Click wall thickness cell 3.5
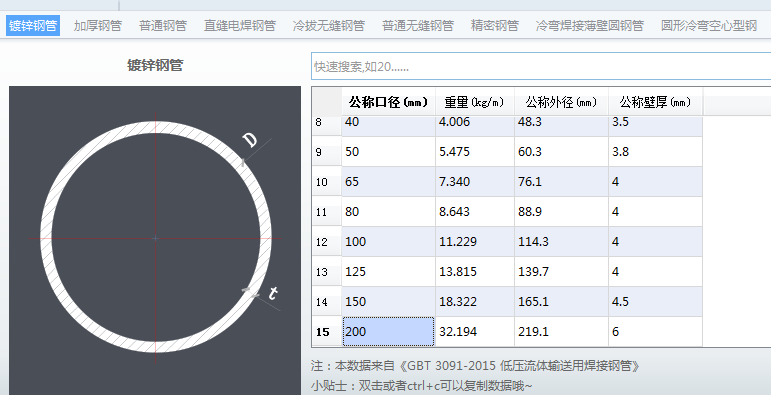The width and height of the screenshot is (771, 395). [x=655, y=126]
